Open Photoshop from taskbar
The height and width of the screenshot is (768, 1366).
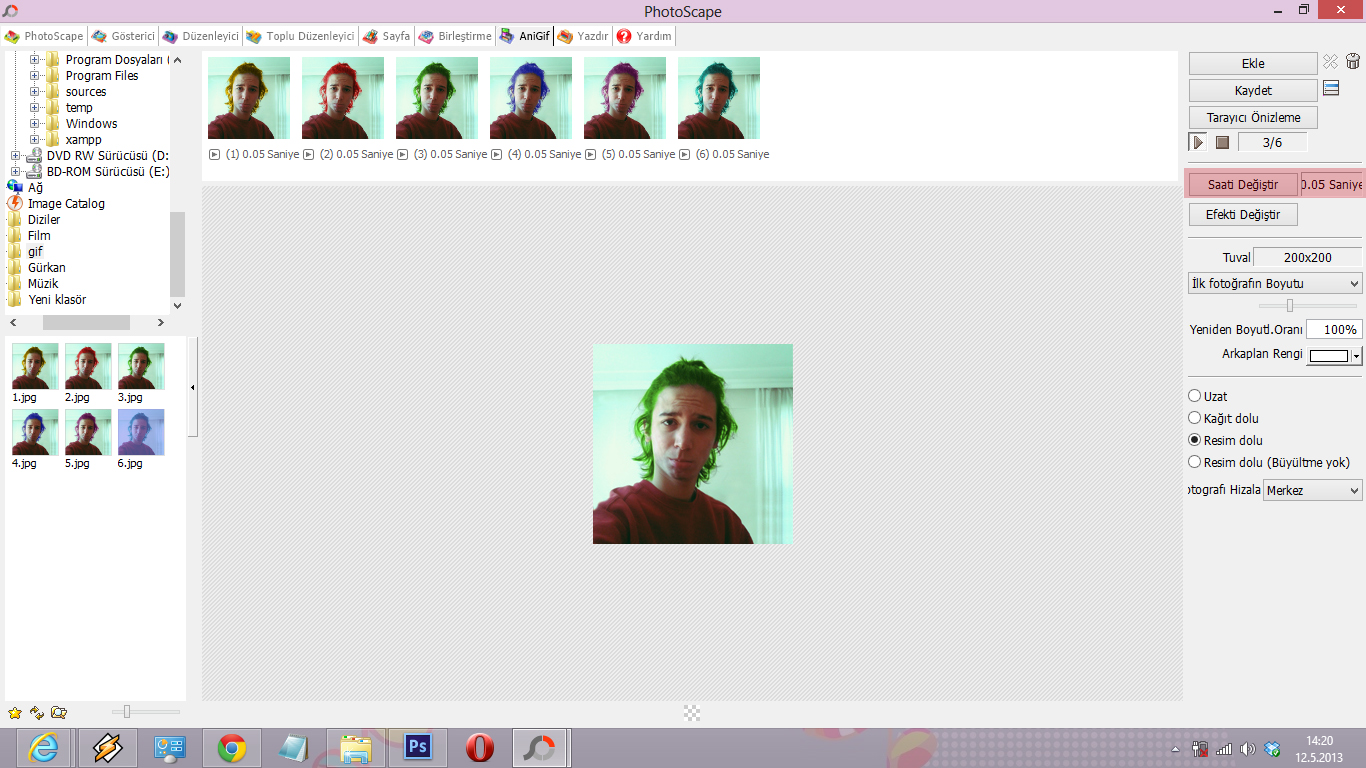[x=418, y=748]
